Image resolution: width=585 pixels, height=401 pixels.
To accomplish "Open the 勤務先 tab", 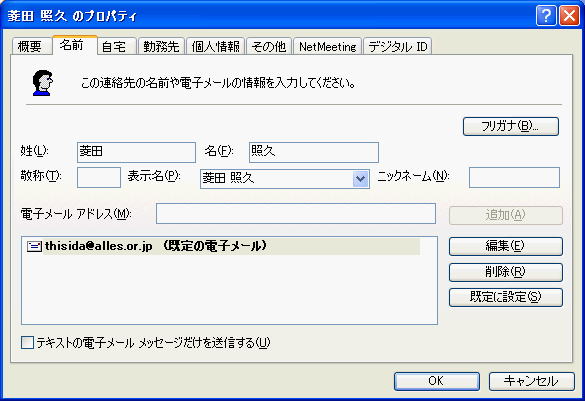I will point(161,47).
